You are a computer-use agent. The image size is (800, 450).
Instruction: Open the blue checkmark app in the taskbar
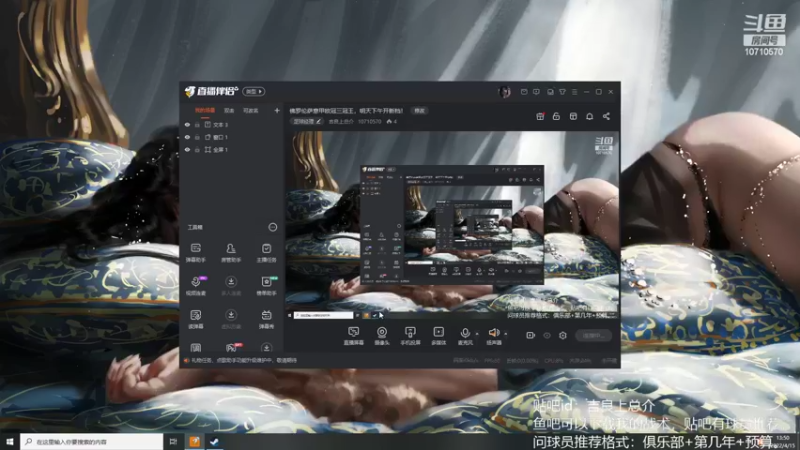pos(214,441)
